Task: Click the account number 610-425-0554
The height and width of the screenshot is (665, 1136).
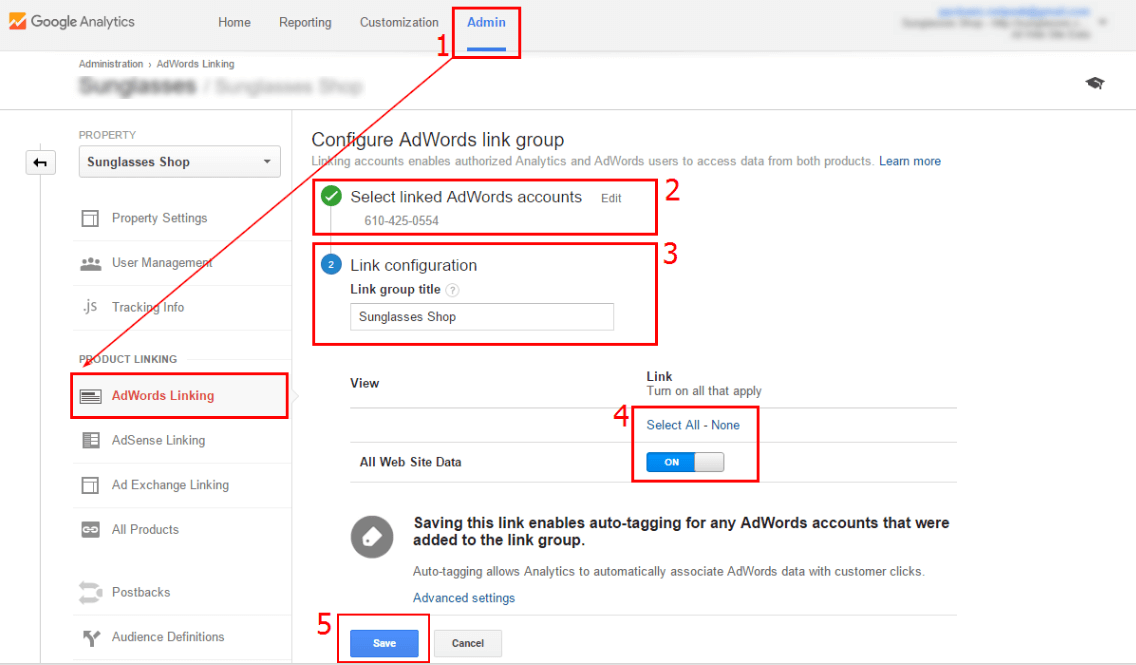Action: pos(401,221)
